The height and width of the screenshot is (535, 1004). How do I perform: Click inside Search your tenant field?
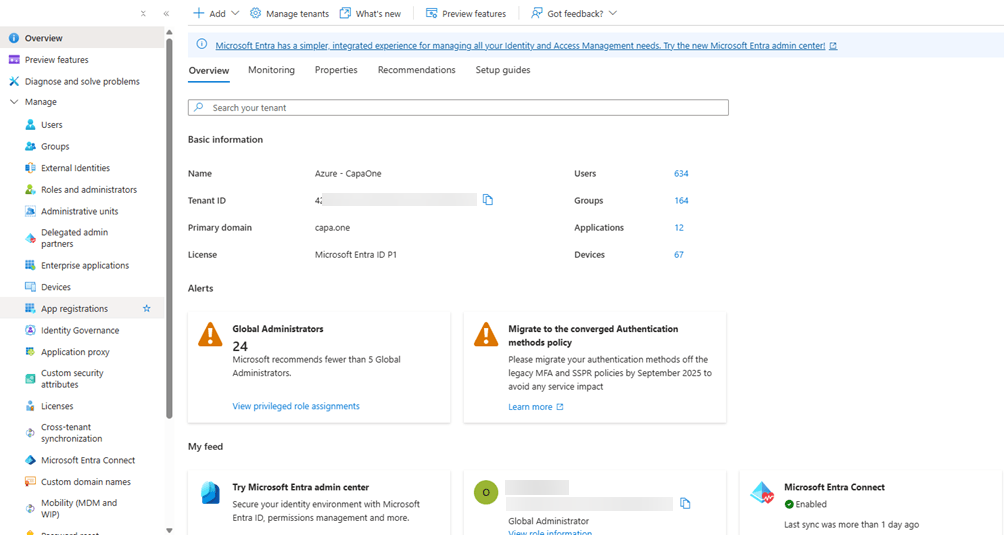(458, 108)
